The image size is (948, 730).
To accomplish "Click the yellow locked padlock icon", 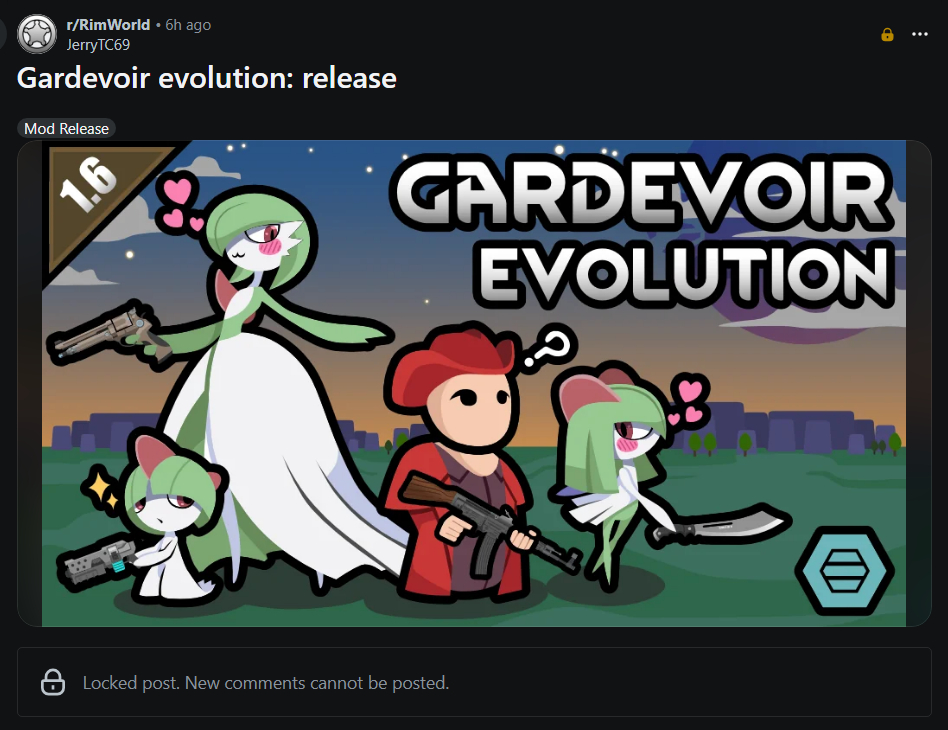I will tap(887, 34).
